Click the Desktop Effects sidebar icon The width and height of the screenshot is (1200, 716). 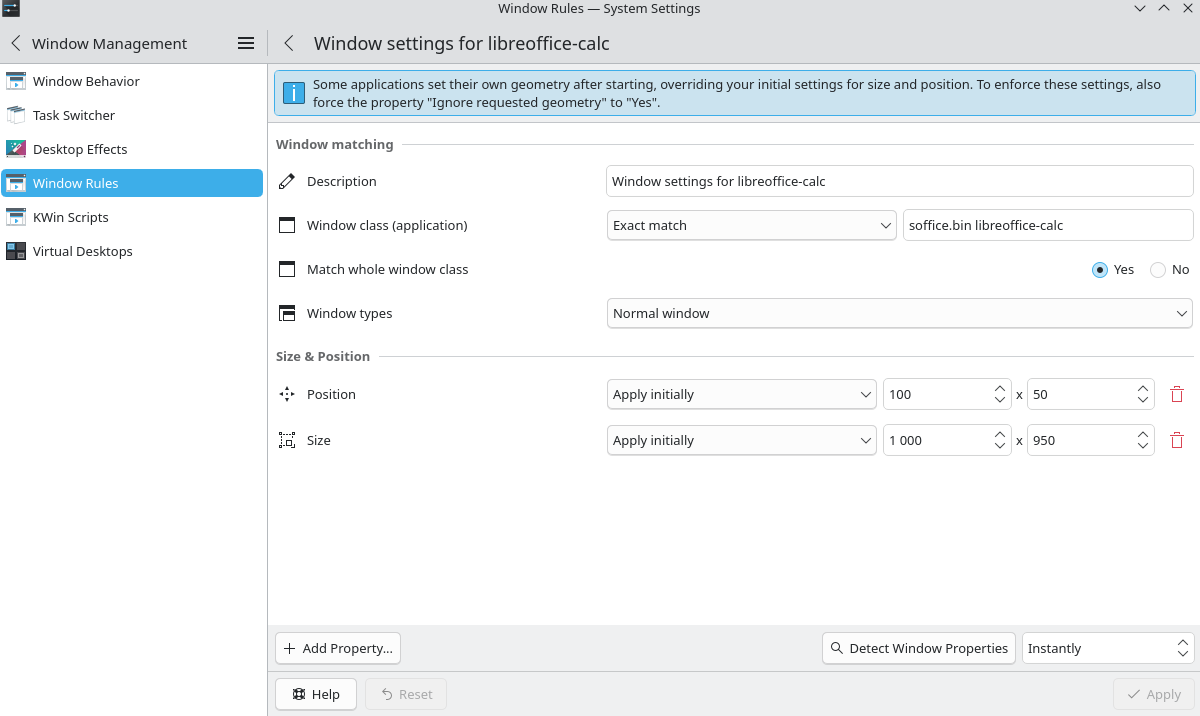(16, 149)
